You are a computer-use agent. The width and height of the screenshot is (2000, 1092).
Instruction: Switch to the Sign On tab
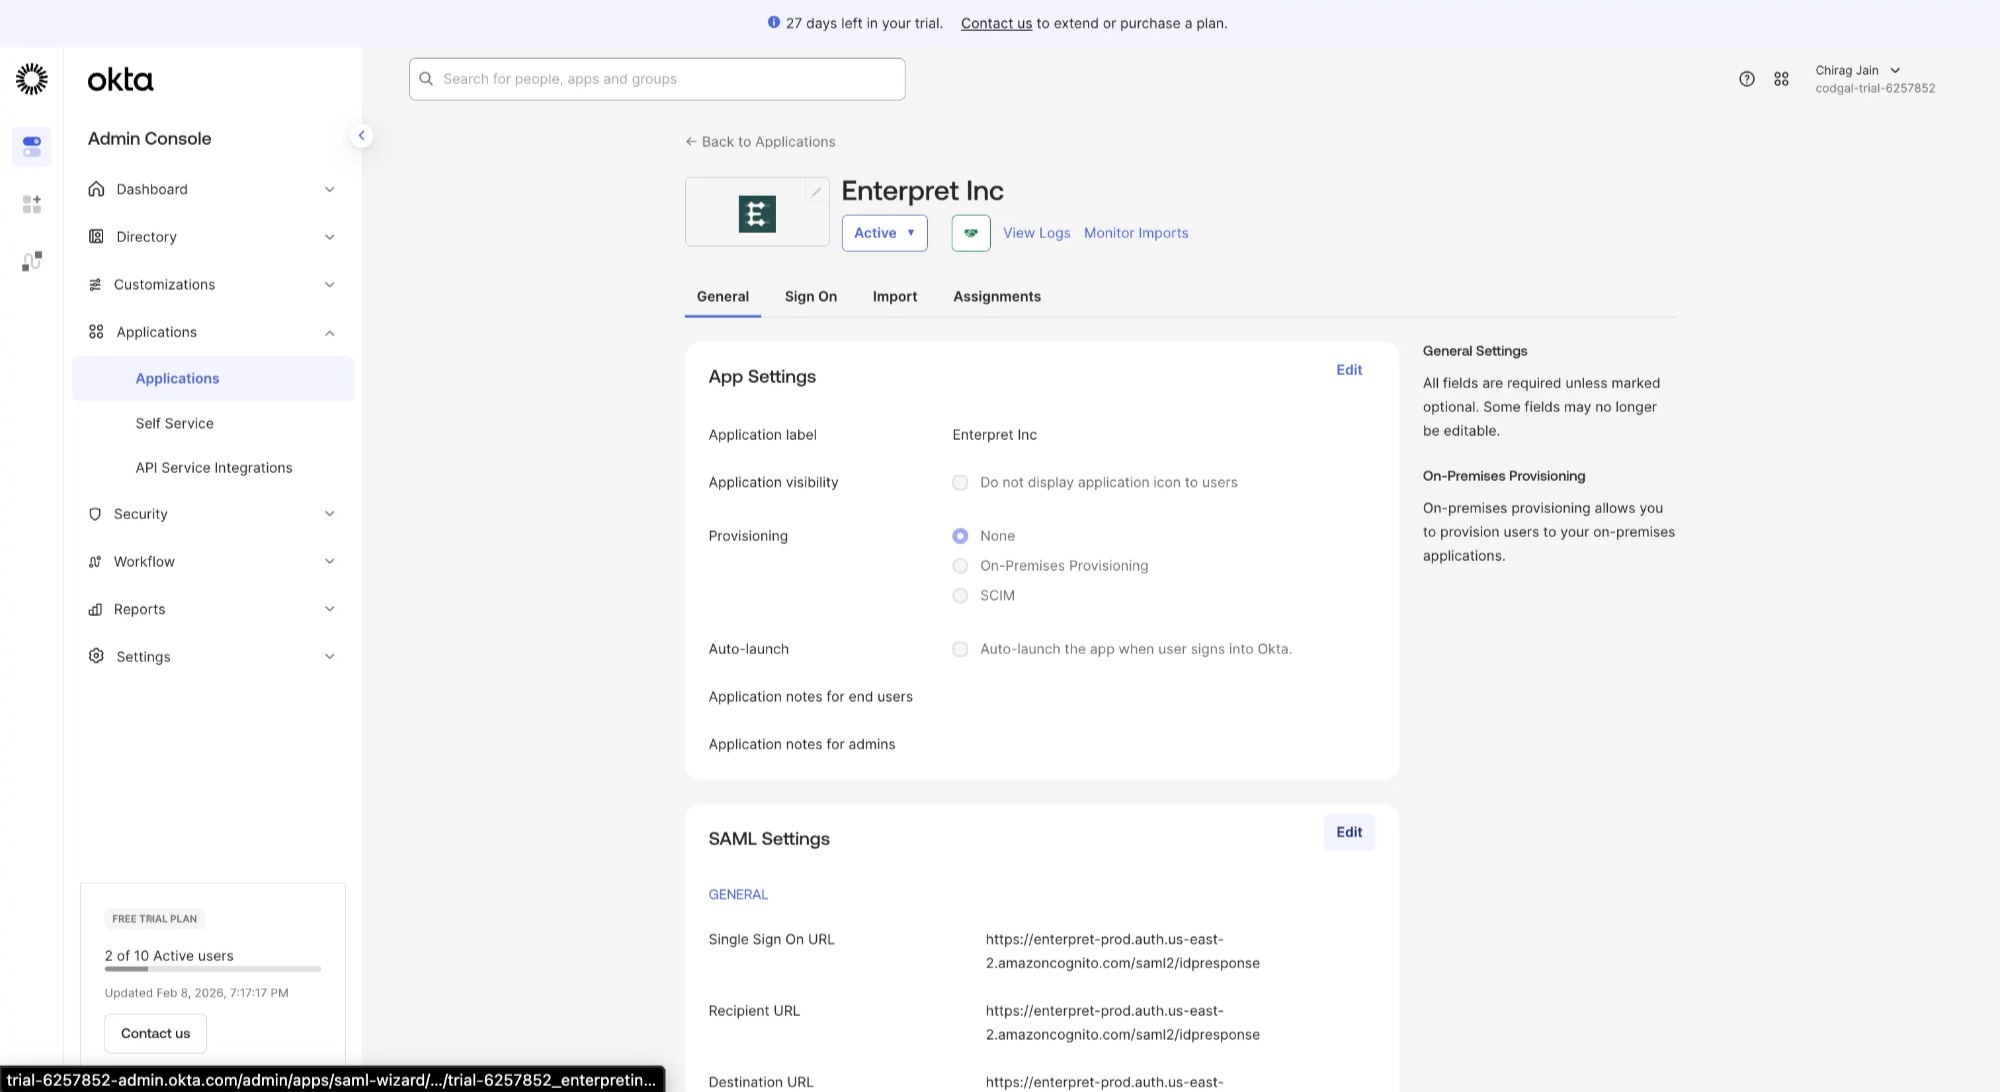810,297
